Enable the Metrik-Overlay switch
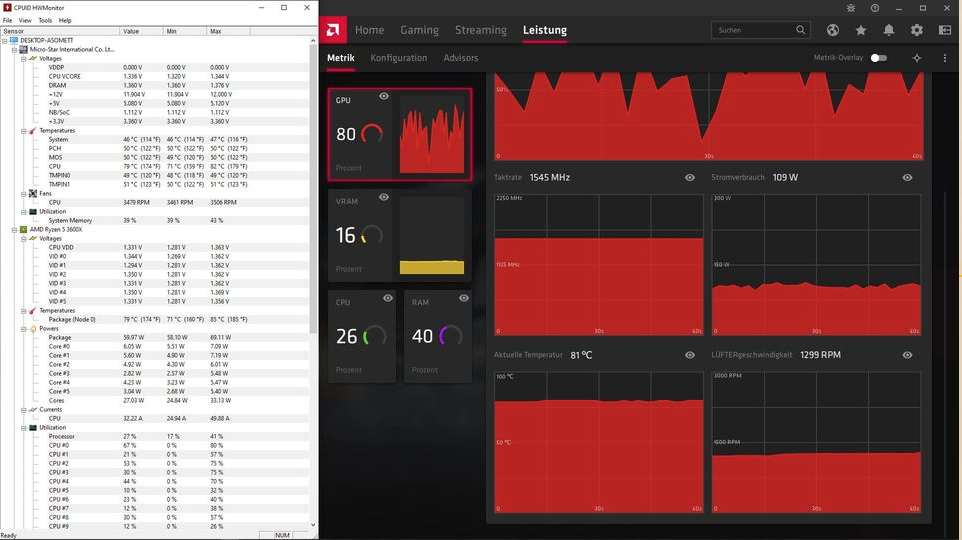962x540 pixels. (878, 58)
